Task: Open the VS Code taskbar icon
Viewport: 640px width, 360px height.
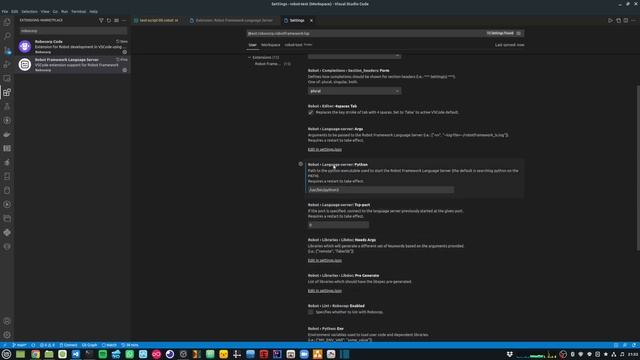Action: 76,354
